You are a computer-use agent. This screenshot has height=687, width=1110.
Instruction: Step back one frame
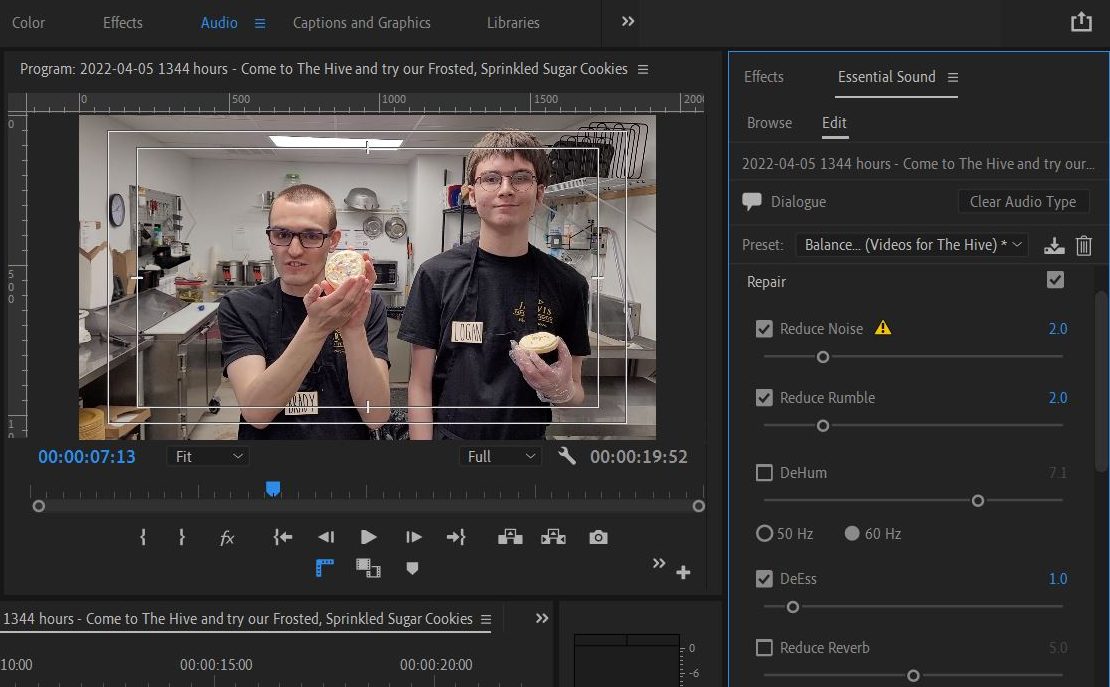pos(326,538)
